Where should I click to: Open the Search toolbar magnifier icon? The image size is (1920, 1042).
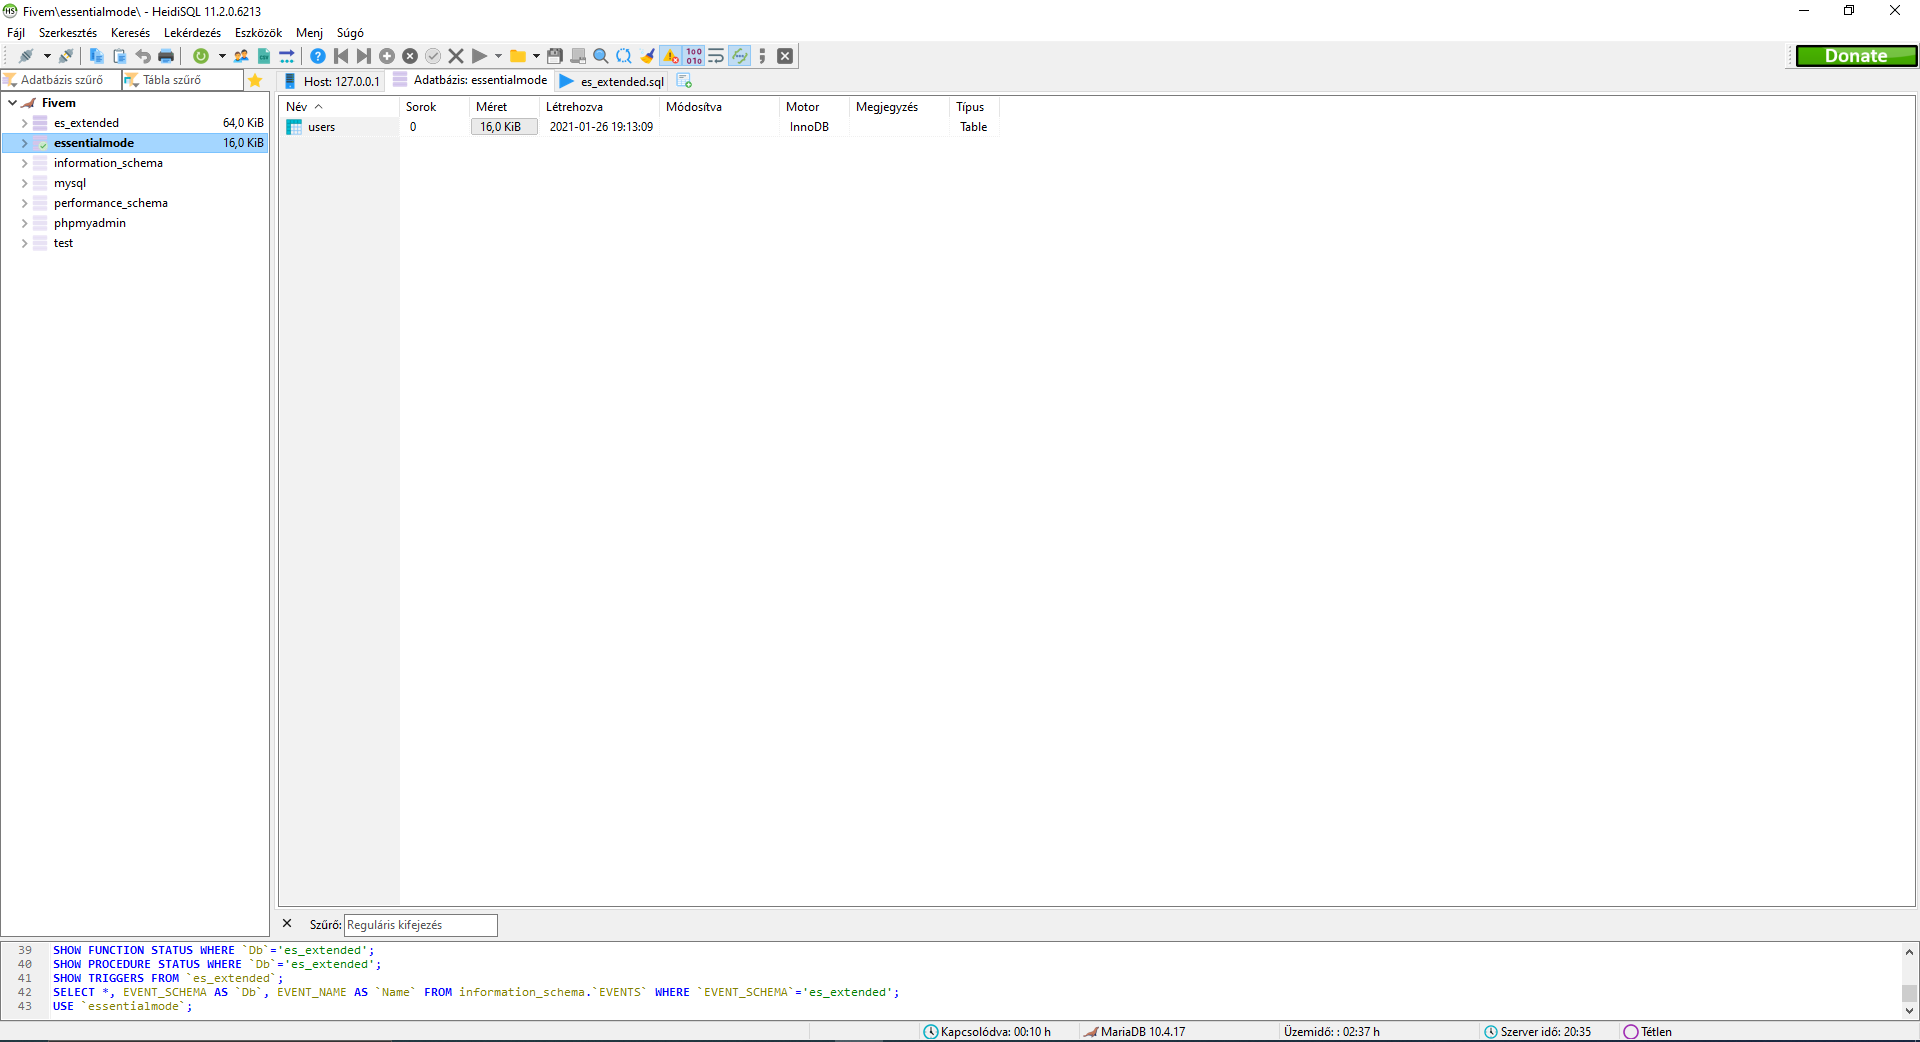click(x=600, y=56)
